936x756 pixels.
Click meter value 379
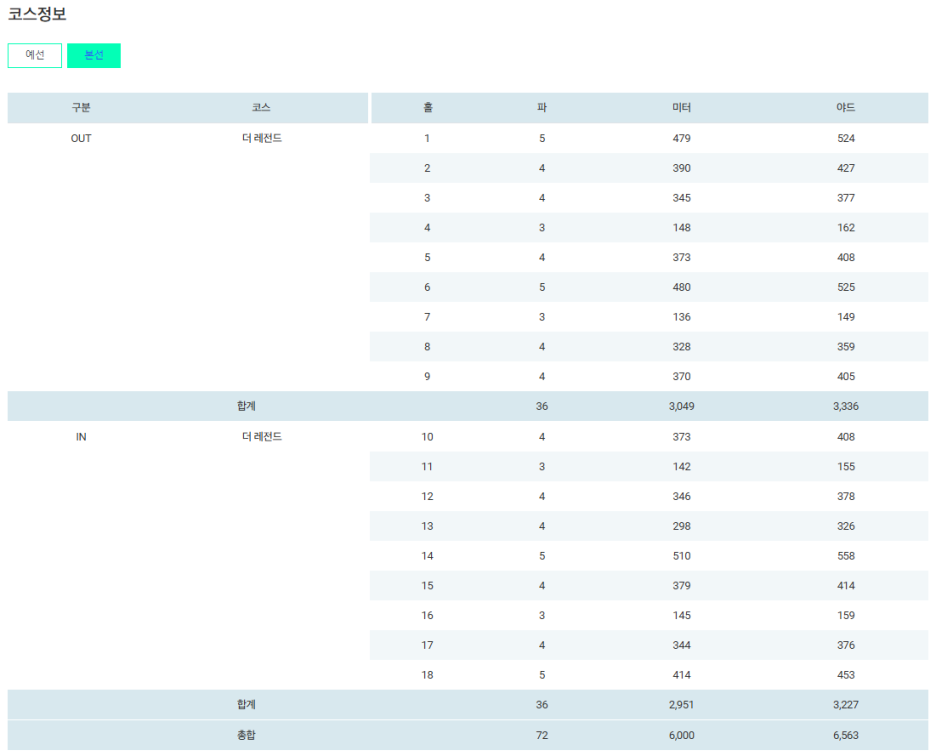pyautogui.click(x=681, y=586)
